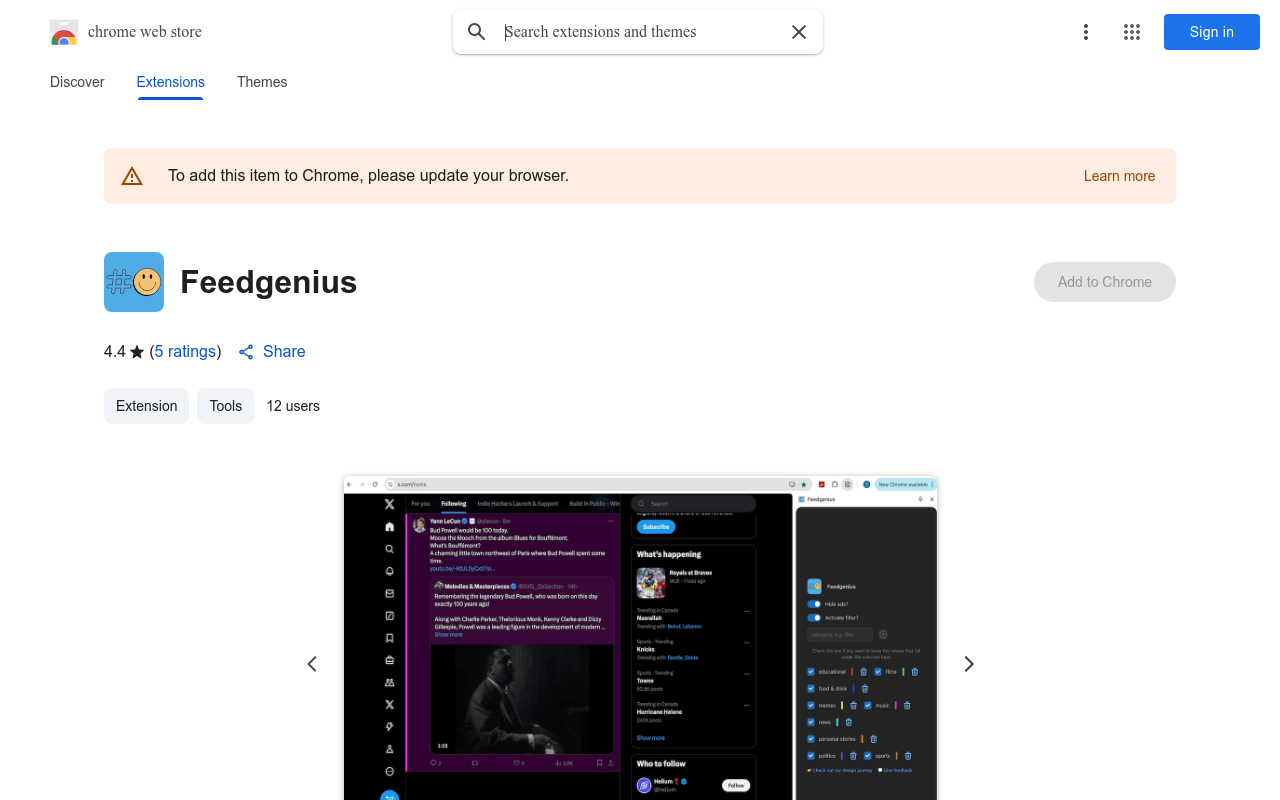Show next screenshot with right chevron
This screenshot has height=800, width=1280.
tap(968, 664)
